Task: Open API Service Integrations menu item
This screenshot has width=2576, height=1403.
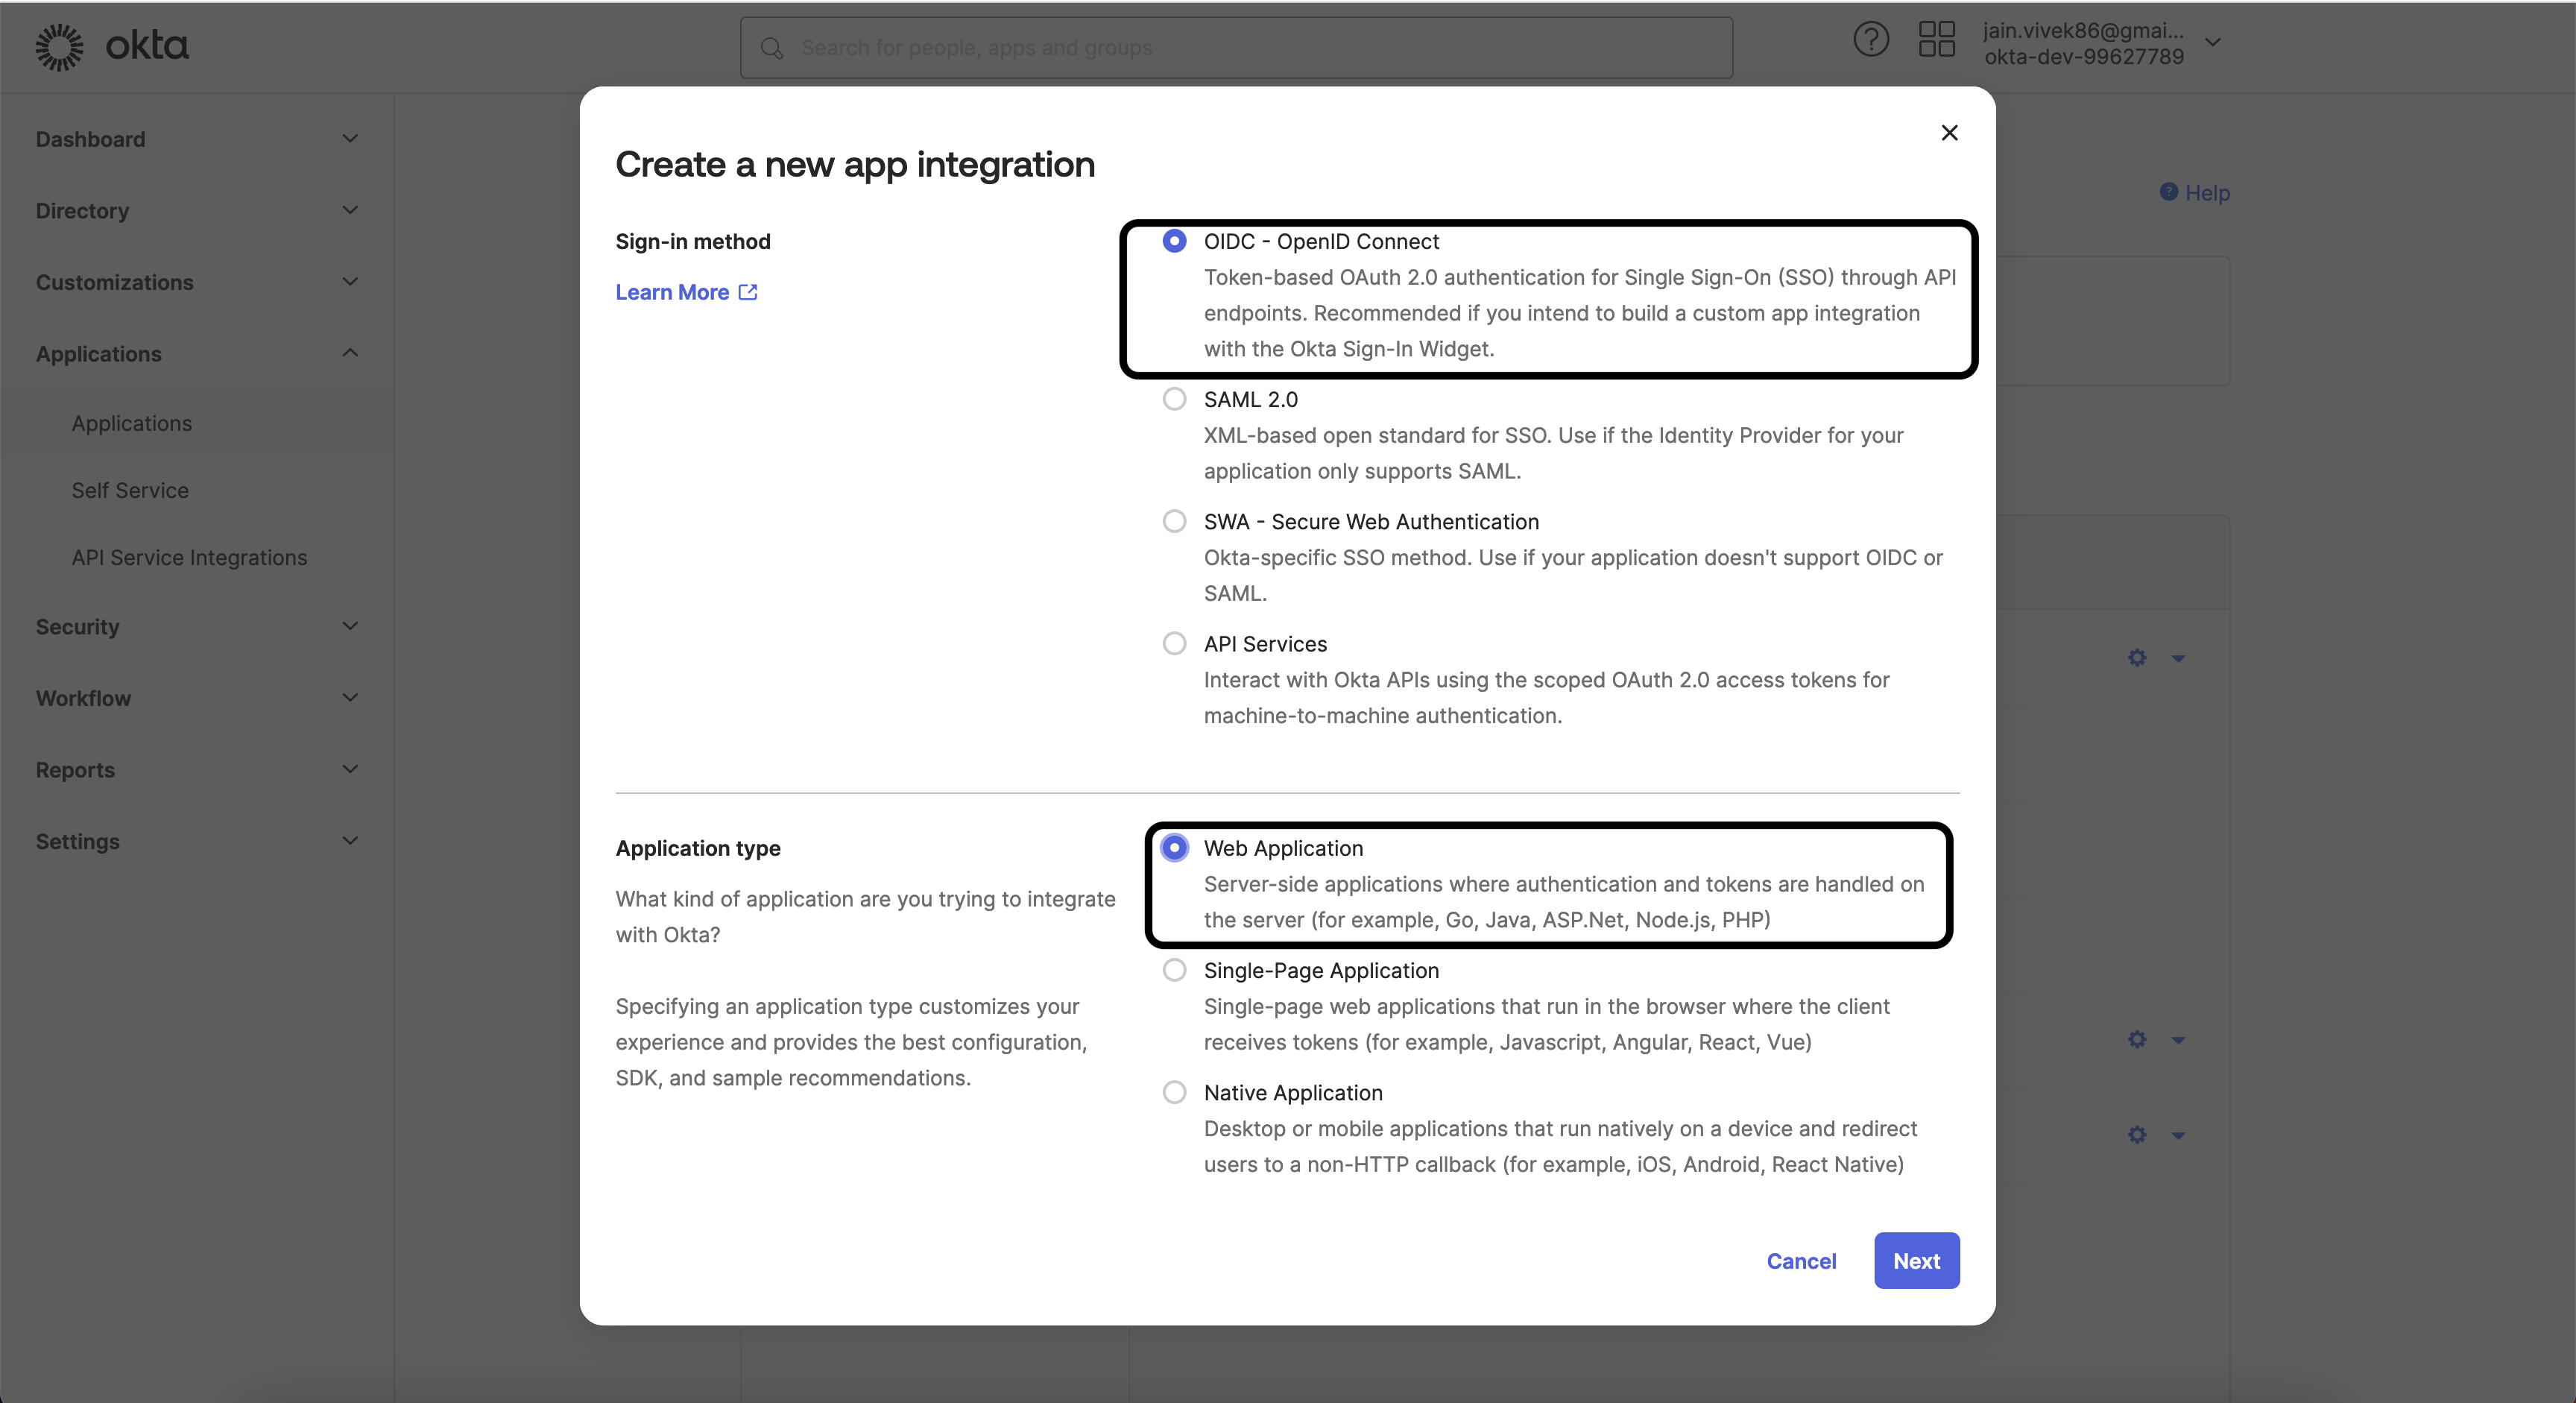Action: [189, 557]
